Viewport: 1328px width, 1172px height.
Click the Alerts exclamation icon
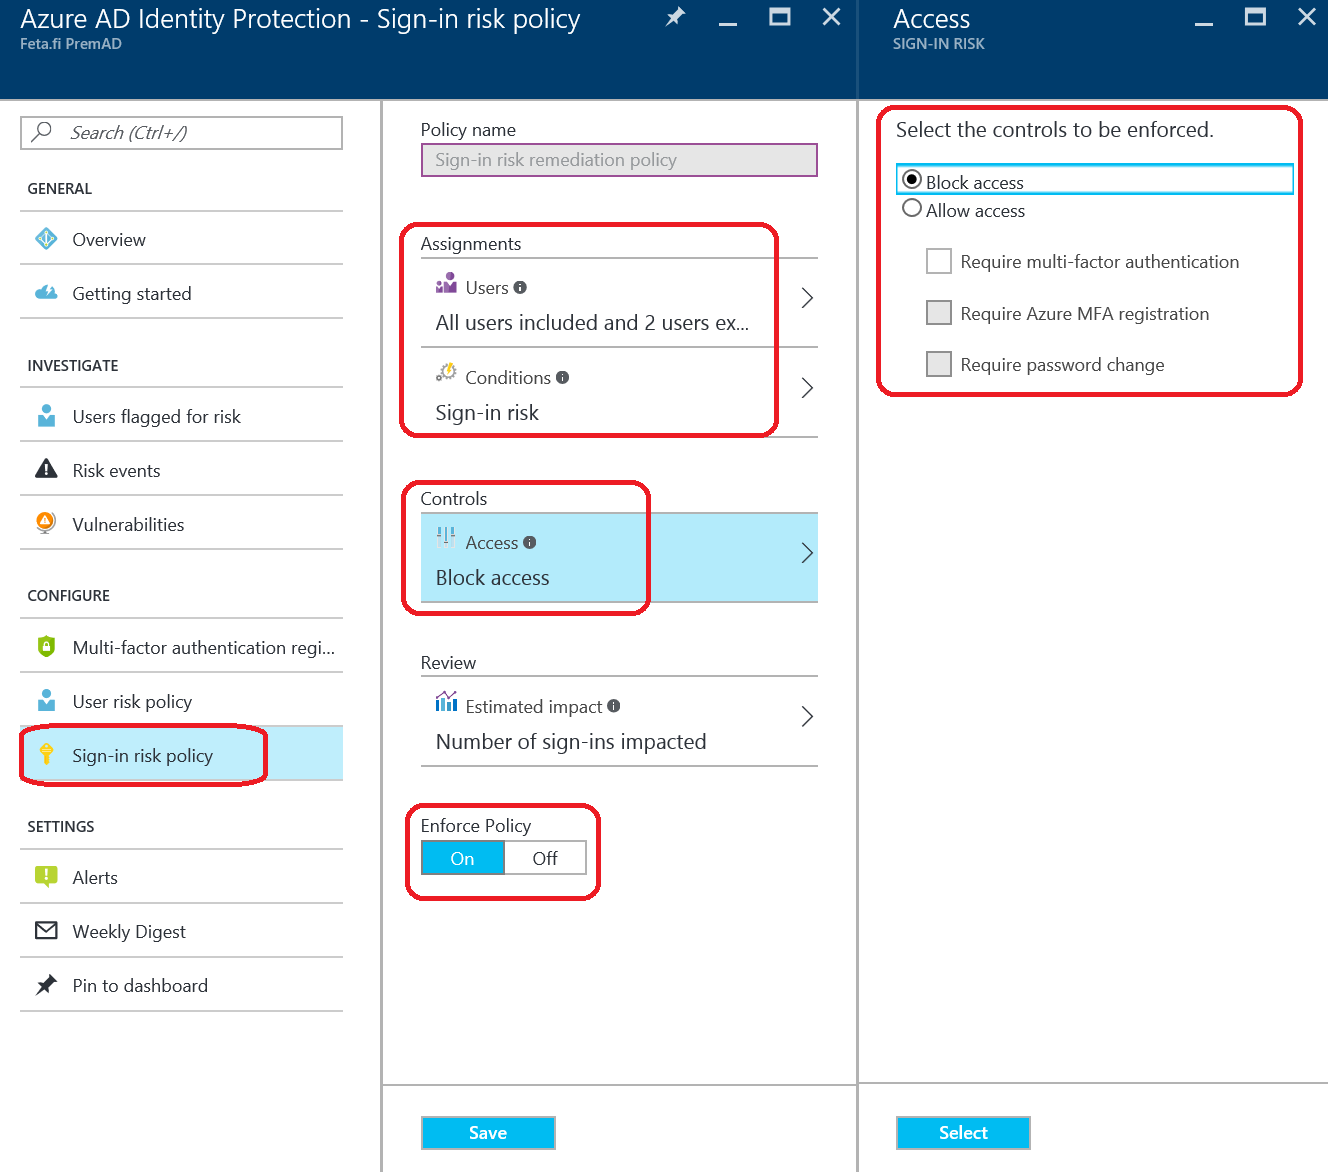coord(46,877)
